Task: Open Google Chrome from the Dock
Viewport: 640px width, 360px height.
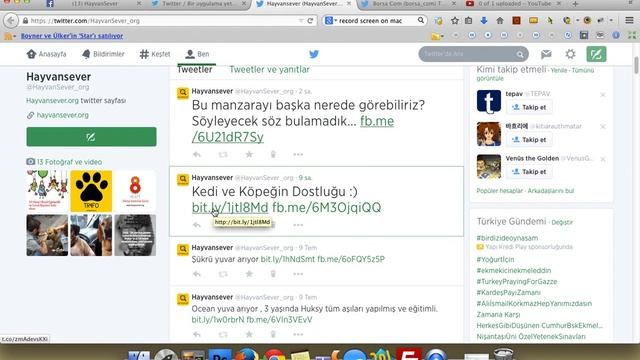Action: [274, 355]
